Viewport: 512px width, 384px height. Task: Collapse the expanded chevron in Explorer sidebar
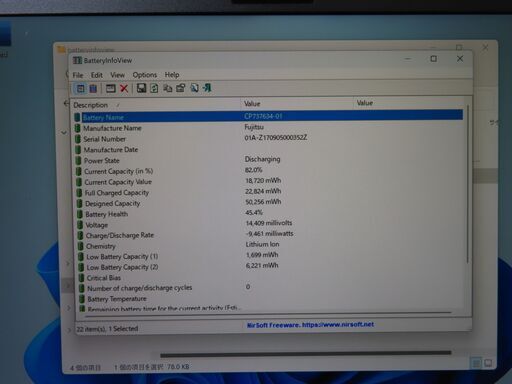[64, 132]
